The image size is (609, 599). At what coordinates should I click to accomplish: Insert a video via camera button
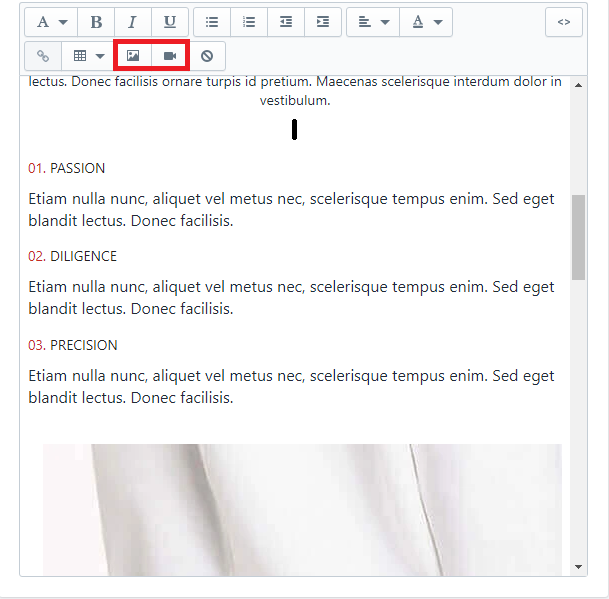[170, 56]
